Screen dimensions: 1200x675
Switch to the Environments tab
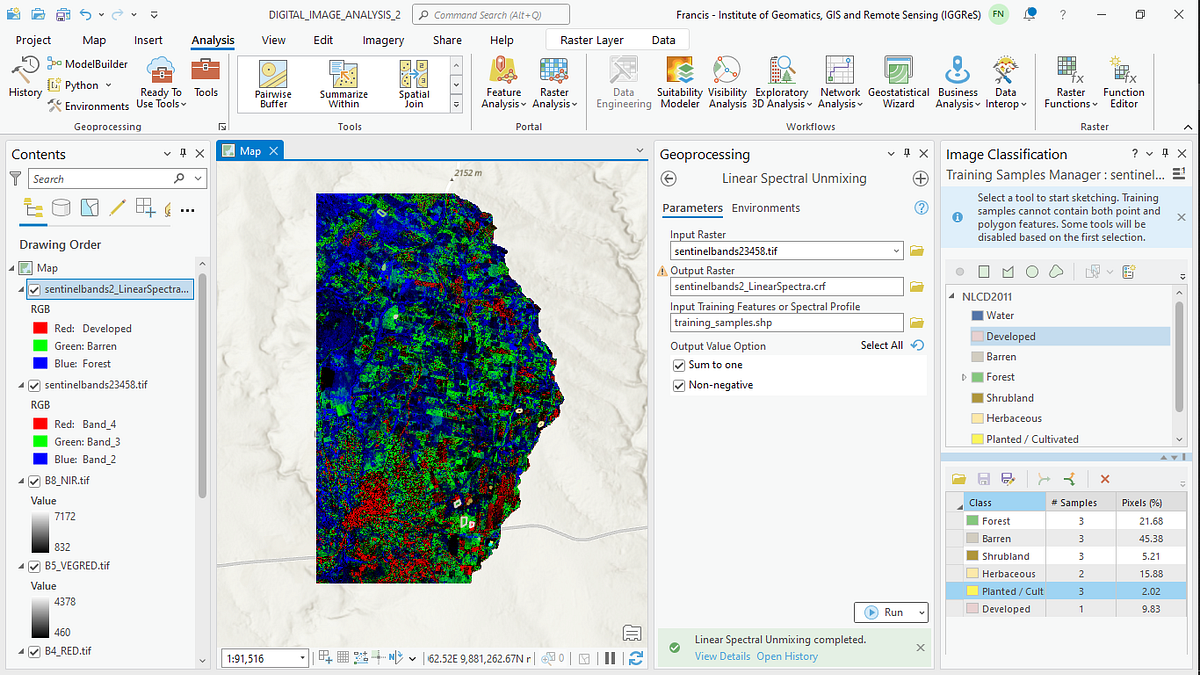point(766,208)
